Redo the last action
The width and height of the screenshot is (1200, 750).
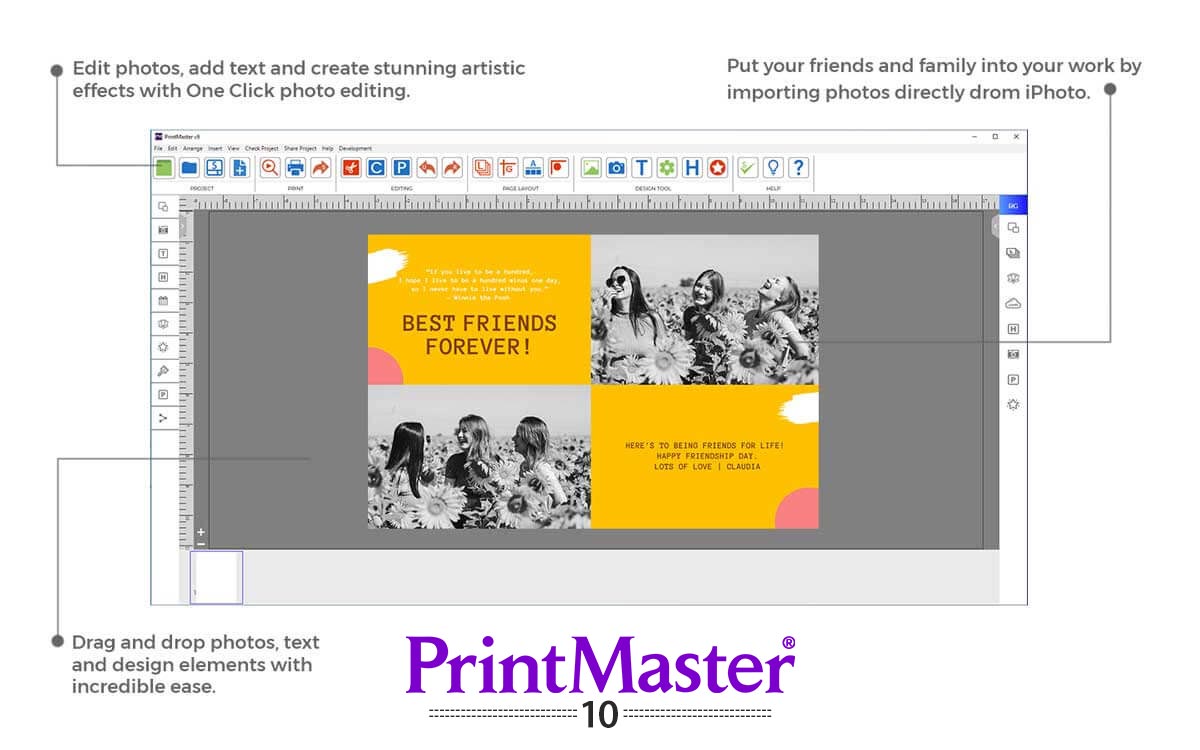click(452, 168)
